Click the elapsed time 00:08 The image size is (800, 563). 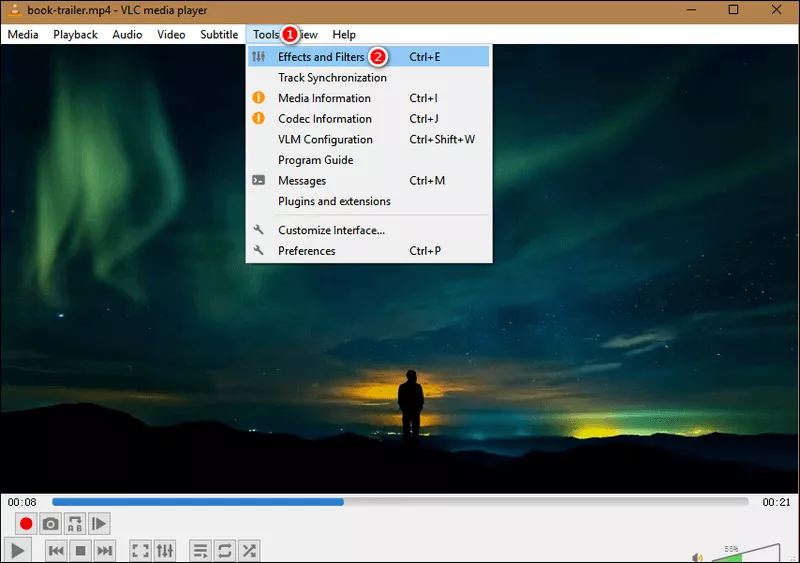tap(22, 502)
